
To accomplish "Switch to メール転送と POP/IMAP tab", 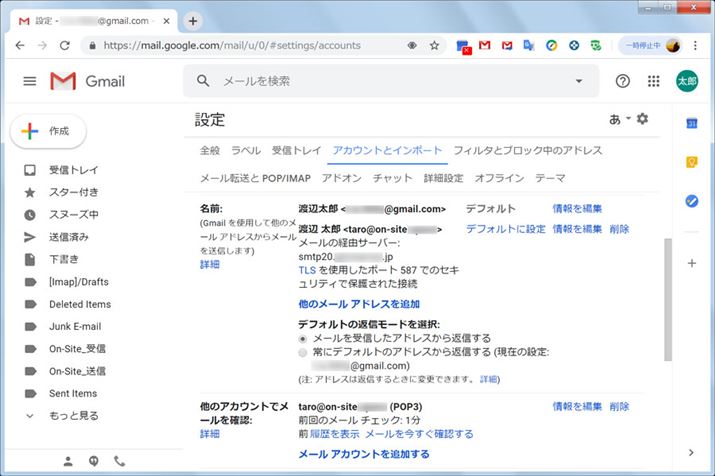I will [255, 178].
